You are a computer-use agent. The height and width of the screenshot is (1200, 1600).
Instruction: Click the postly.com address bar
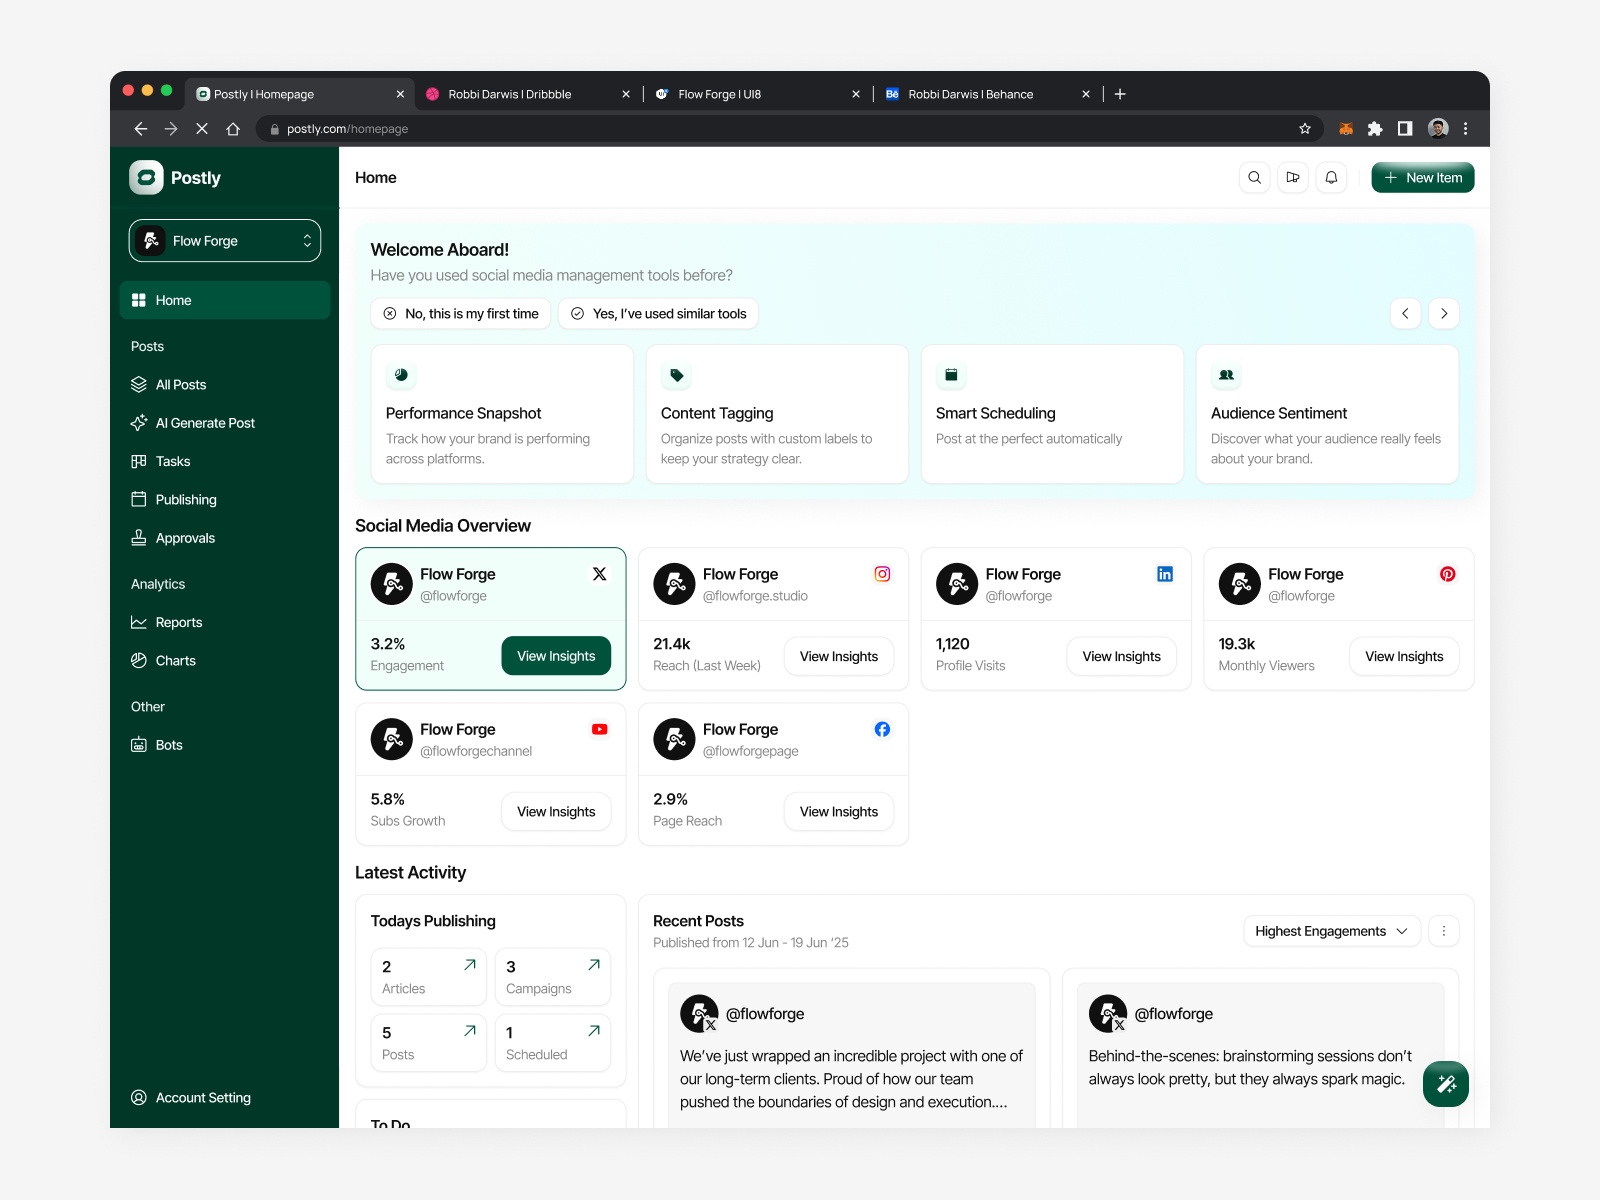(x=347, y=128)
